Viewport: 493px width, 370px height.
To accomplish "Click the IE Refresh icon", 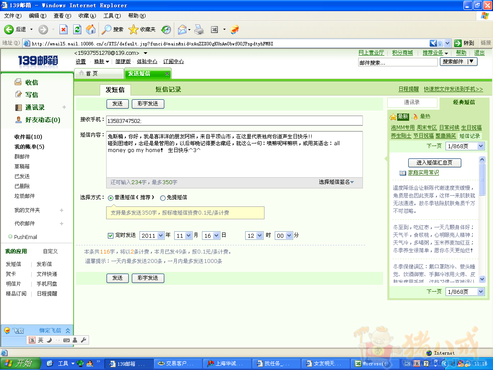I will [77, 30].
